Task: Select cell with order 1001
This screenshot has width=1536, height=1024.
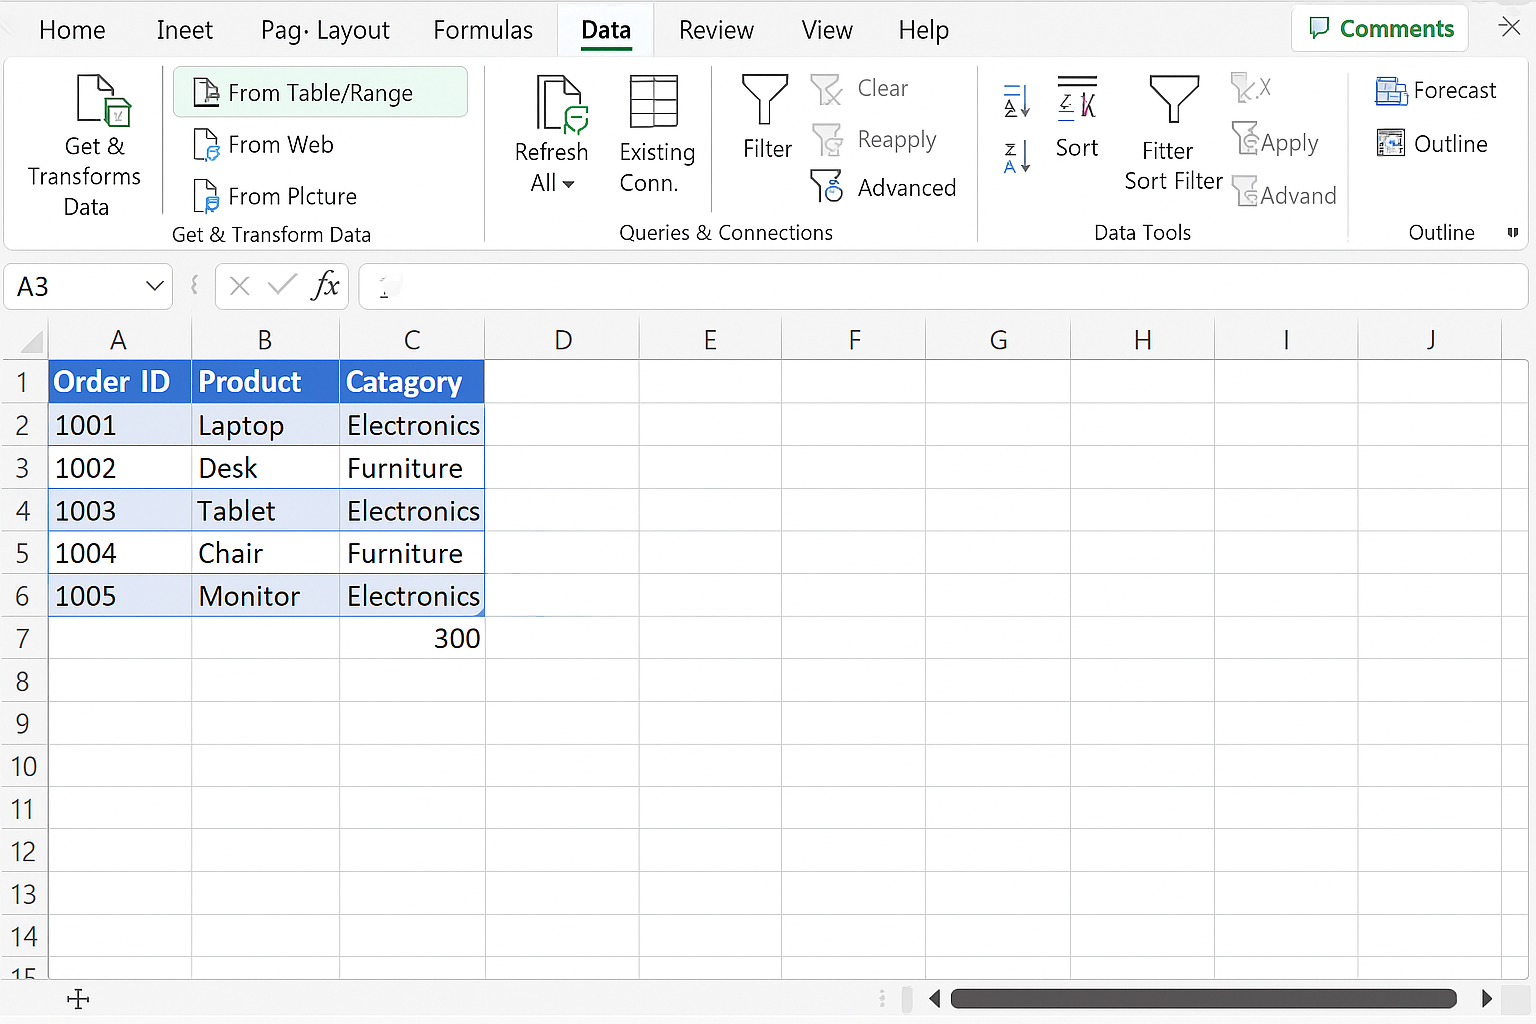Action: pos(120,425)
